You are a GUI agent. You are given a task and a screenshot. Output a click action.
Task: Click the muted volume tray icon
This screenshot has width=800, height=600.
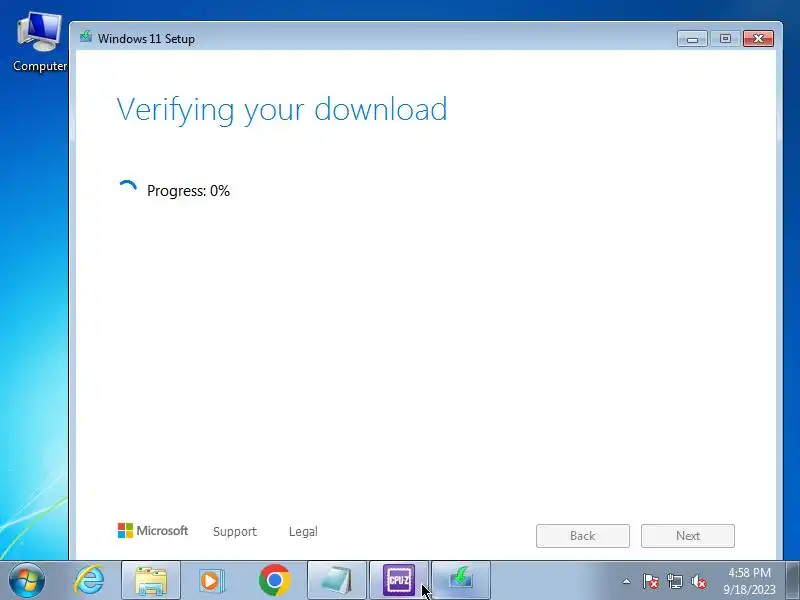pos(698,581)
